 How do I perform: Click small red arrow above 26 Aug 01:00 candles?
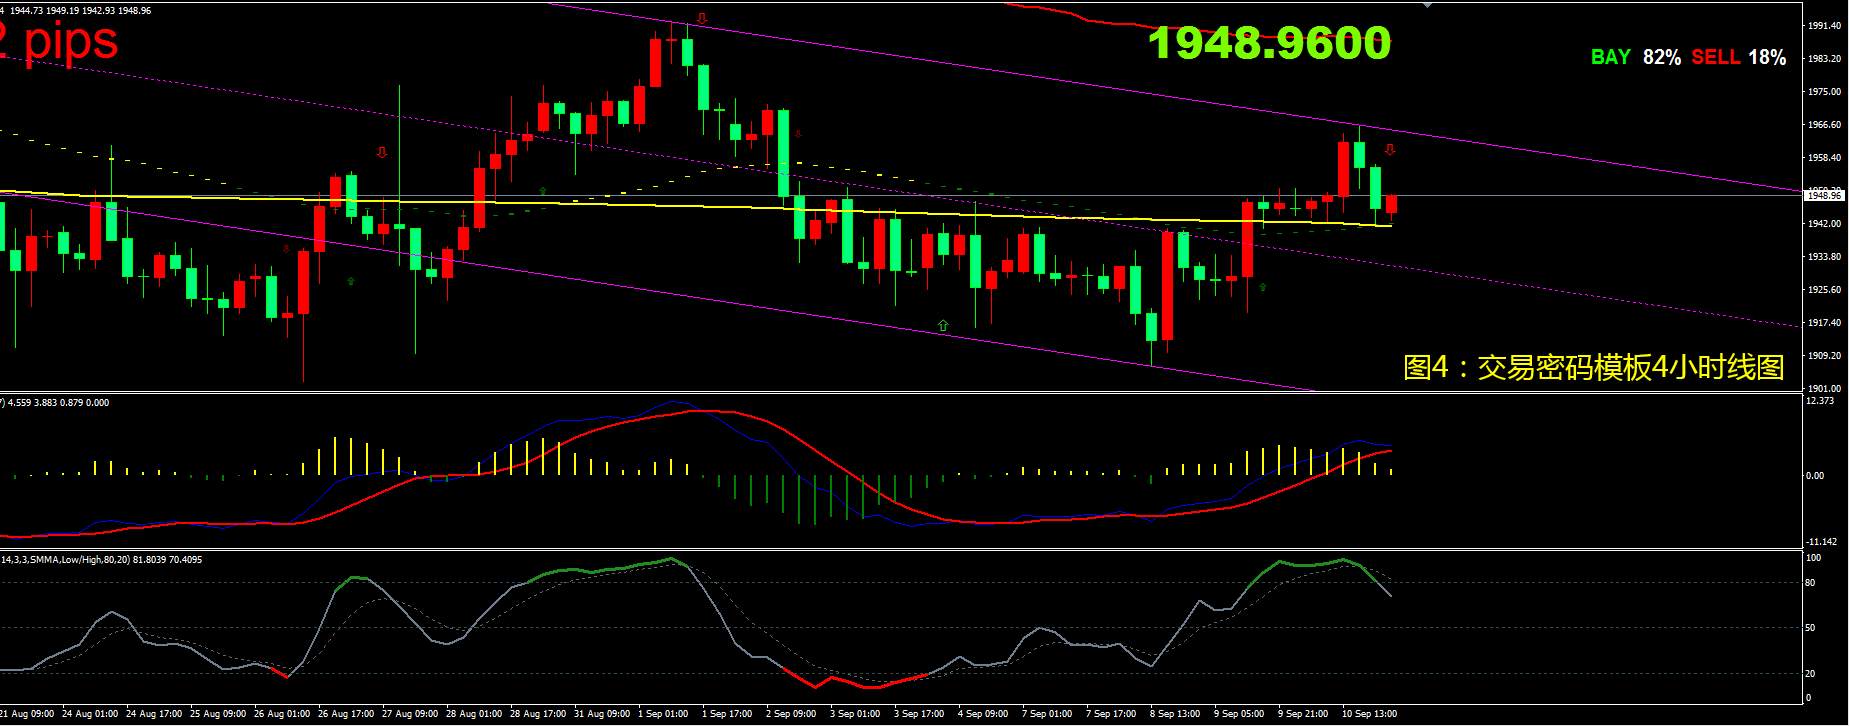click(x=287, y=248)
